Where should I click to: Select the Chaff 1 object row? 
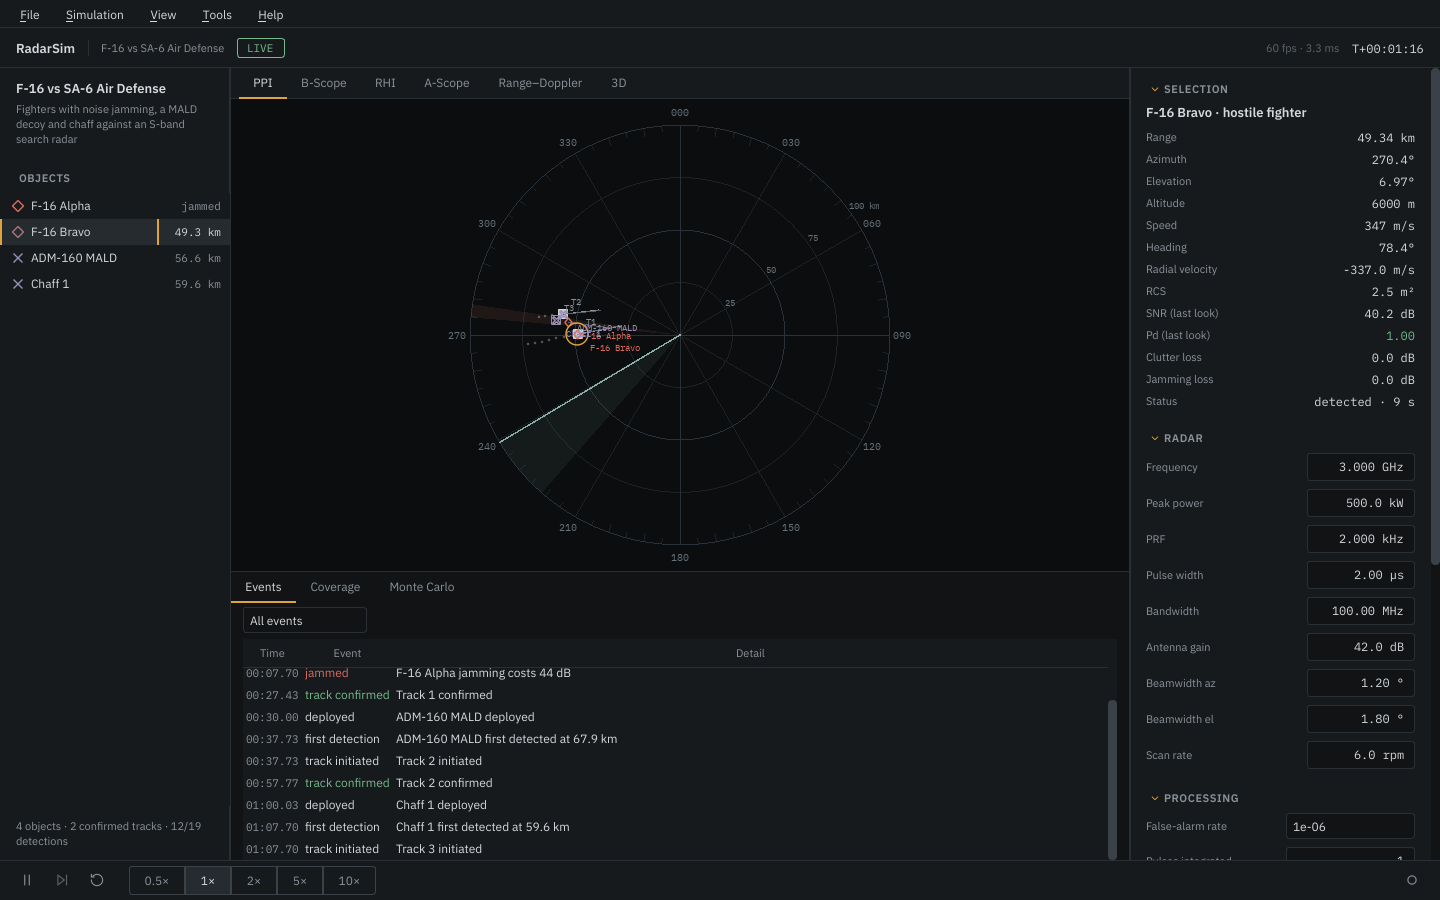click(115, 284)
